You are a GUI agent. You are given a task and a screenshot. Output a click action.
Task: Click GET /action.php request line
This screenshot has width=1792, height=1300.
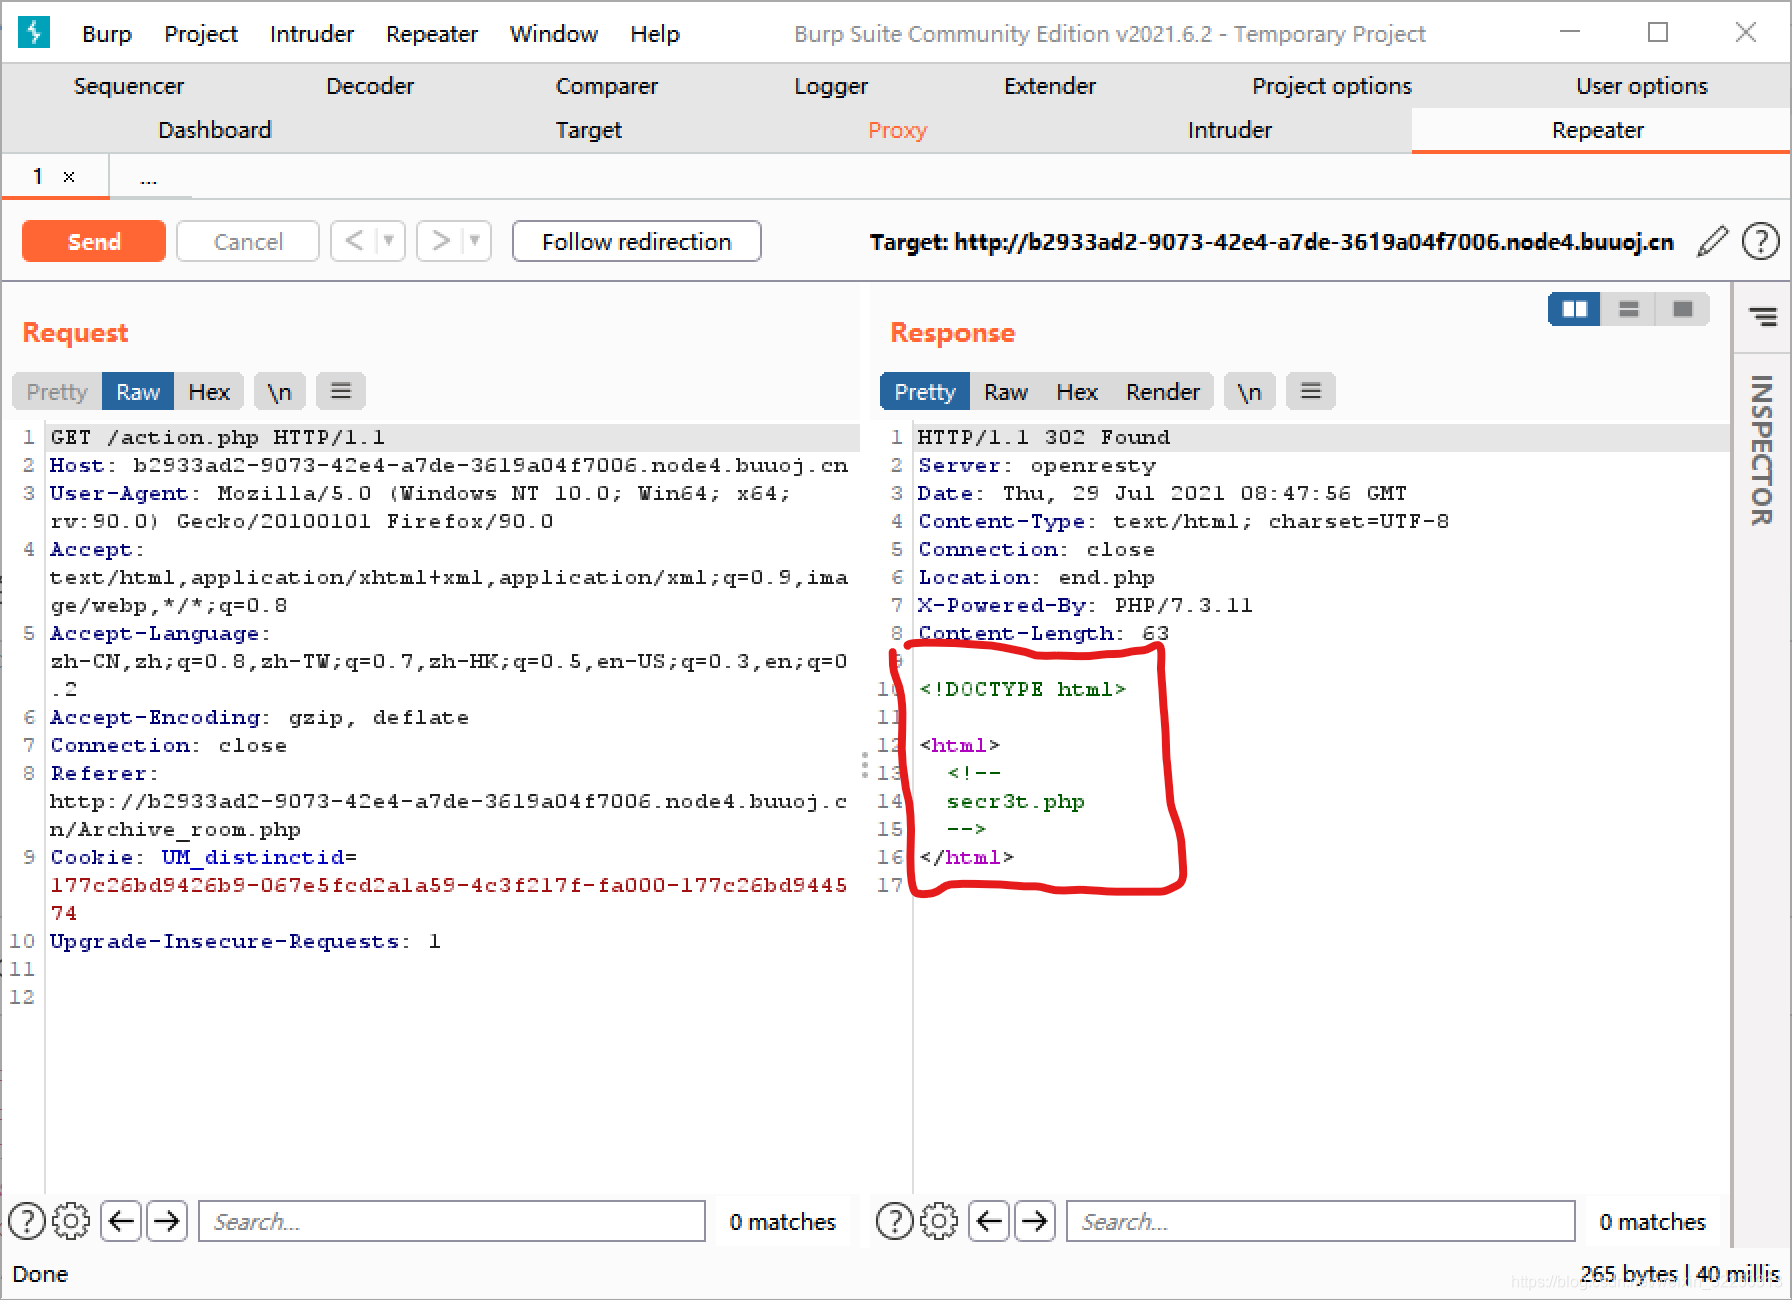(218, 437)
